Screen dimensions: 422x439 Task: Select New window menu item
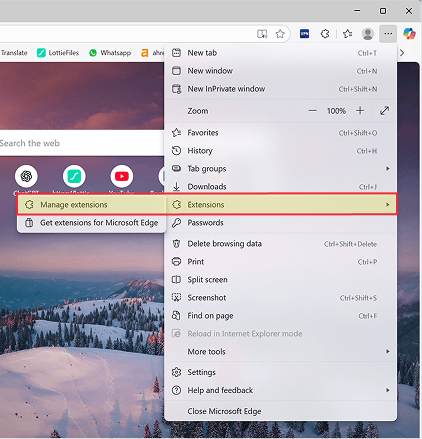(x=280, y=71)
